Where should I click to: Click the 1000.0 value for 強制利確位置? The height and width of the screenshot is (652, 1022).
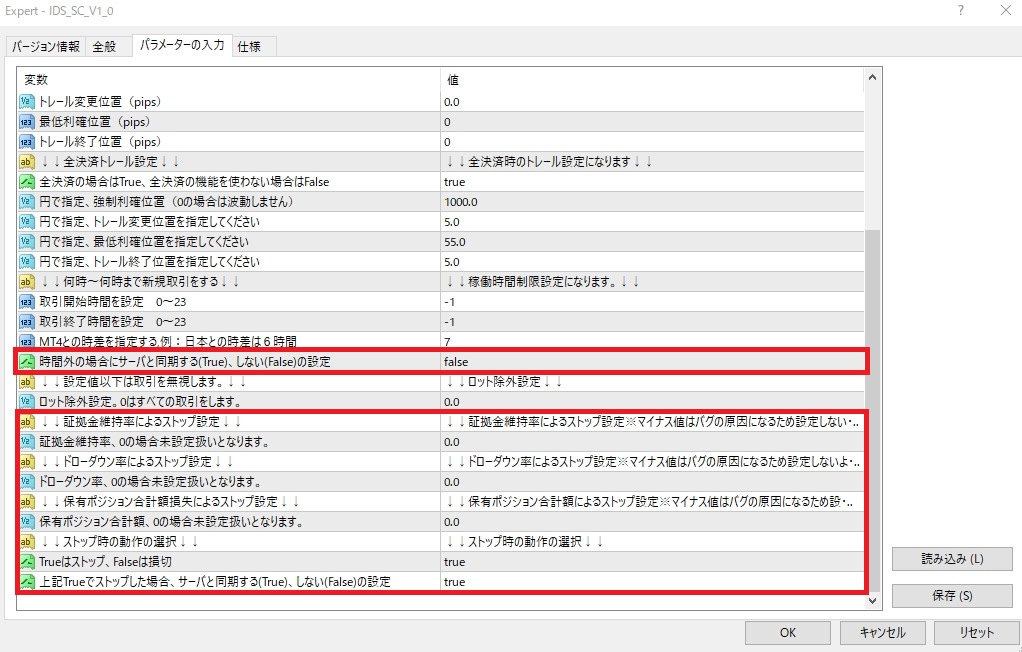point(460,201)
